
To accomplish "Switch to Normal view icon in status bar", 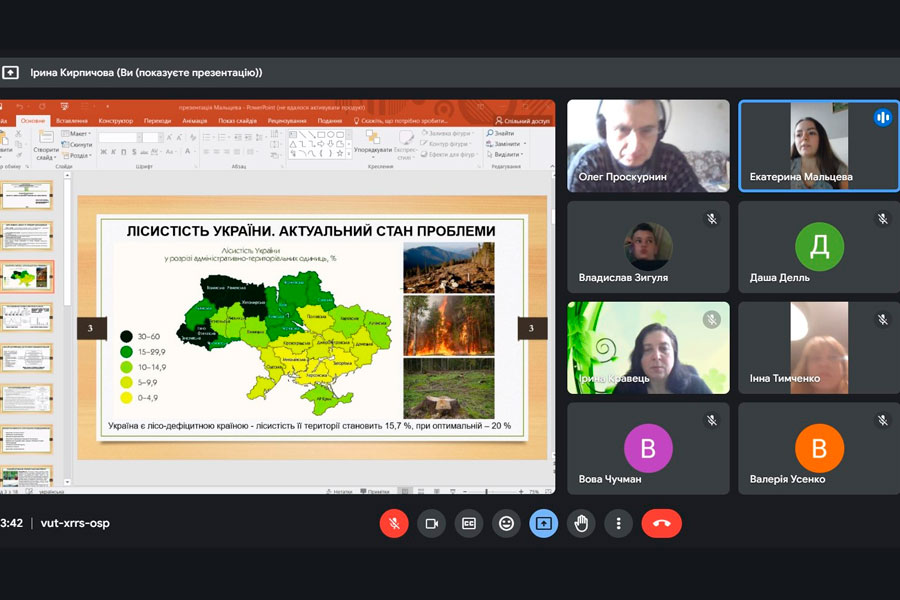I will tap(405, 491).
